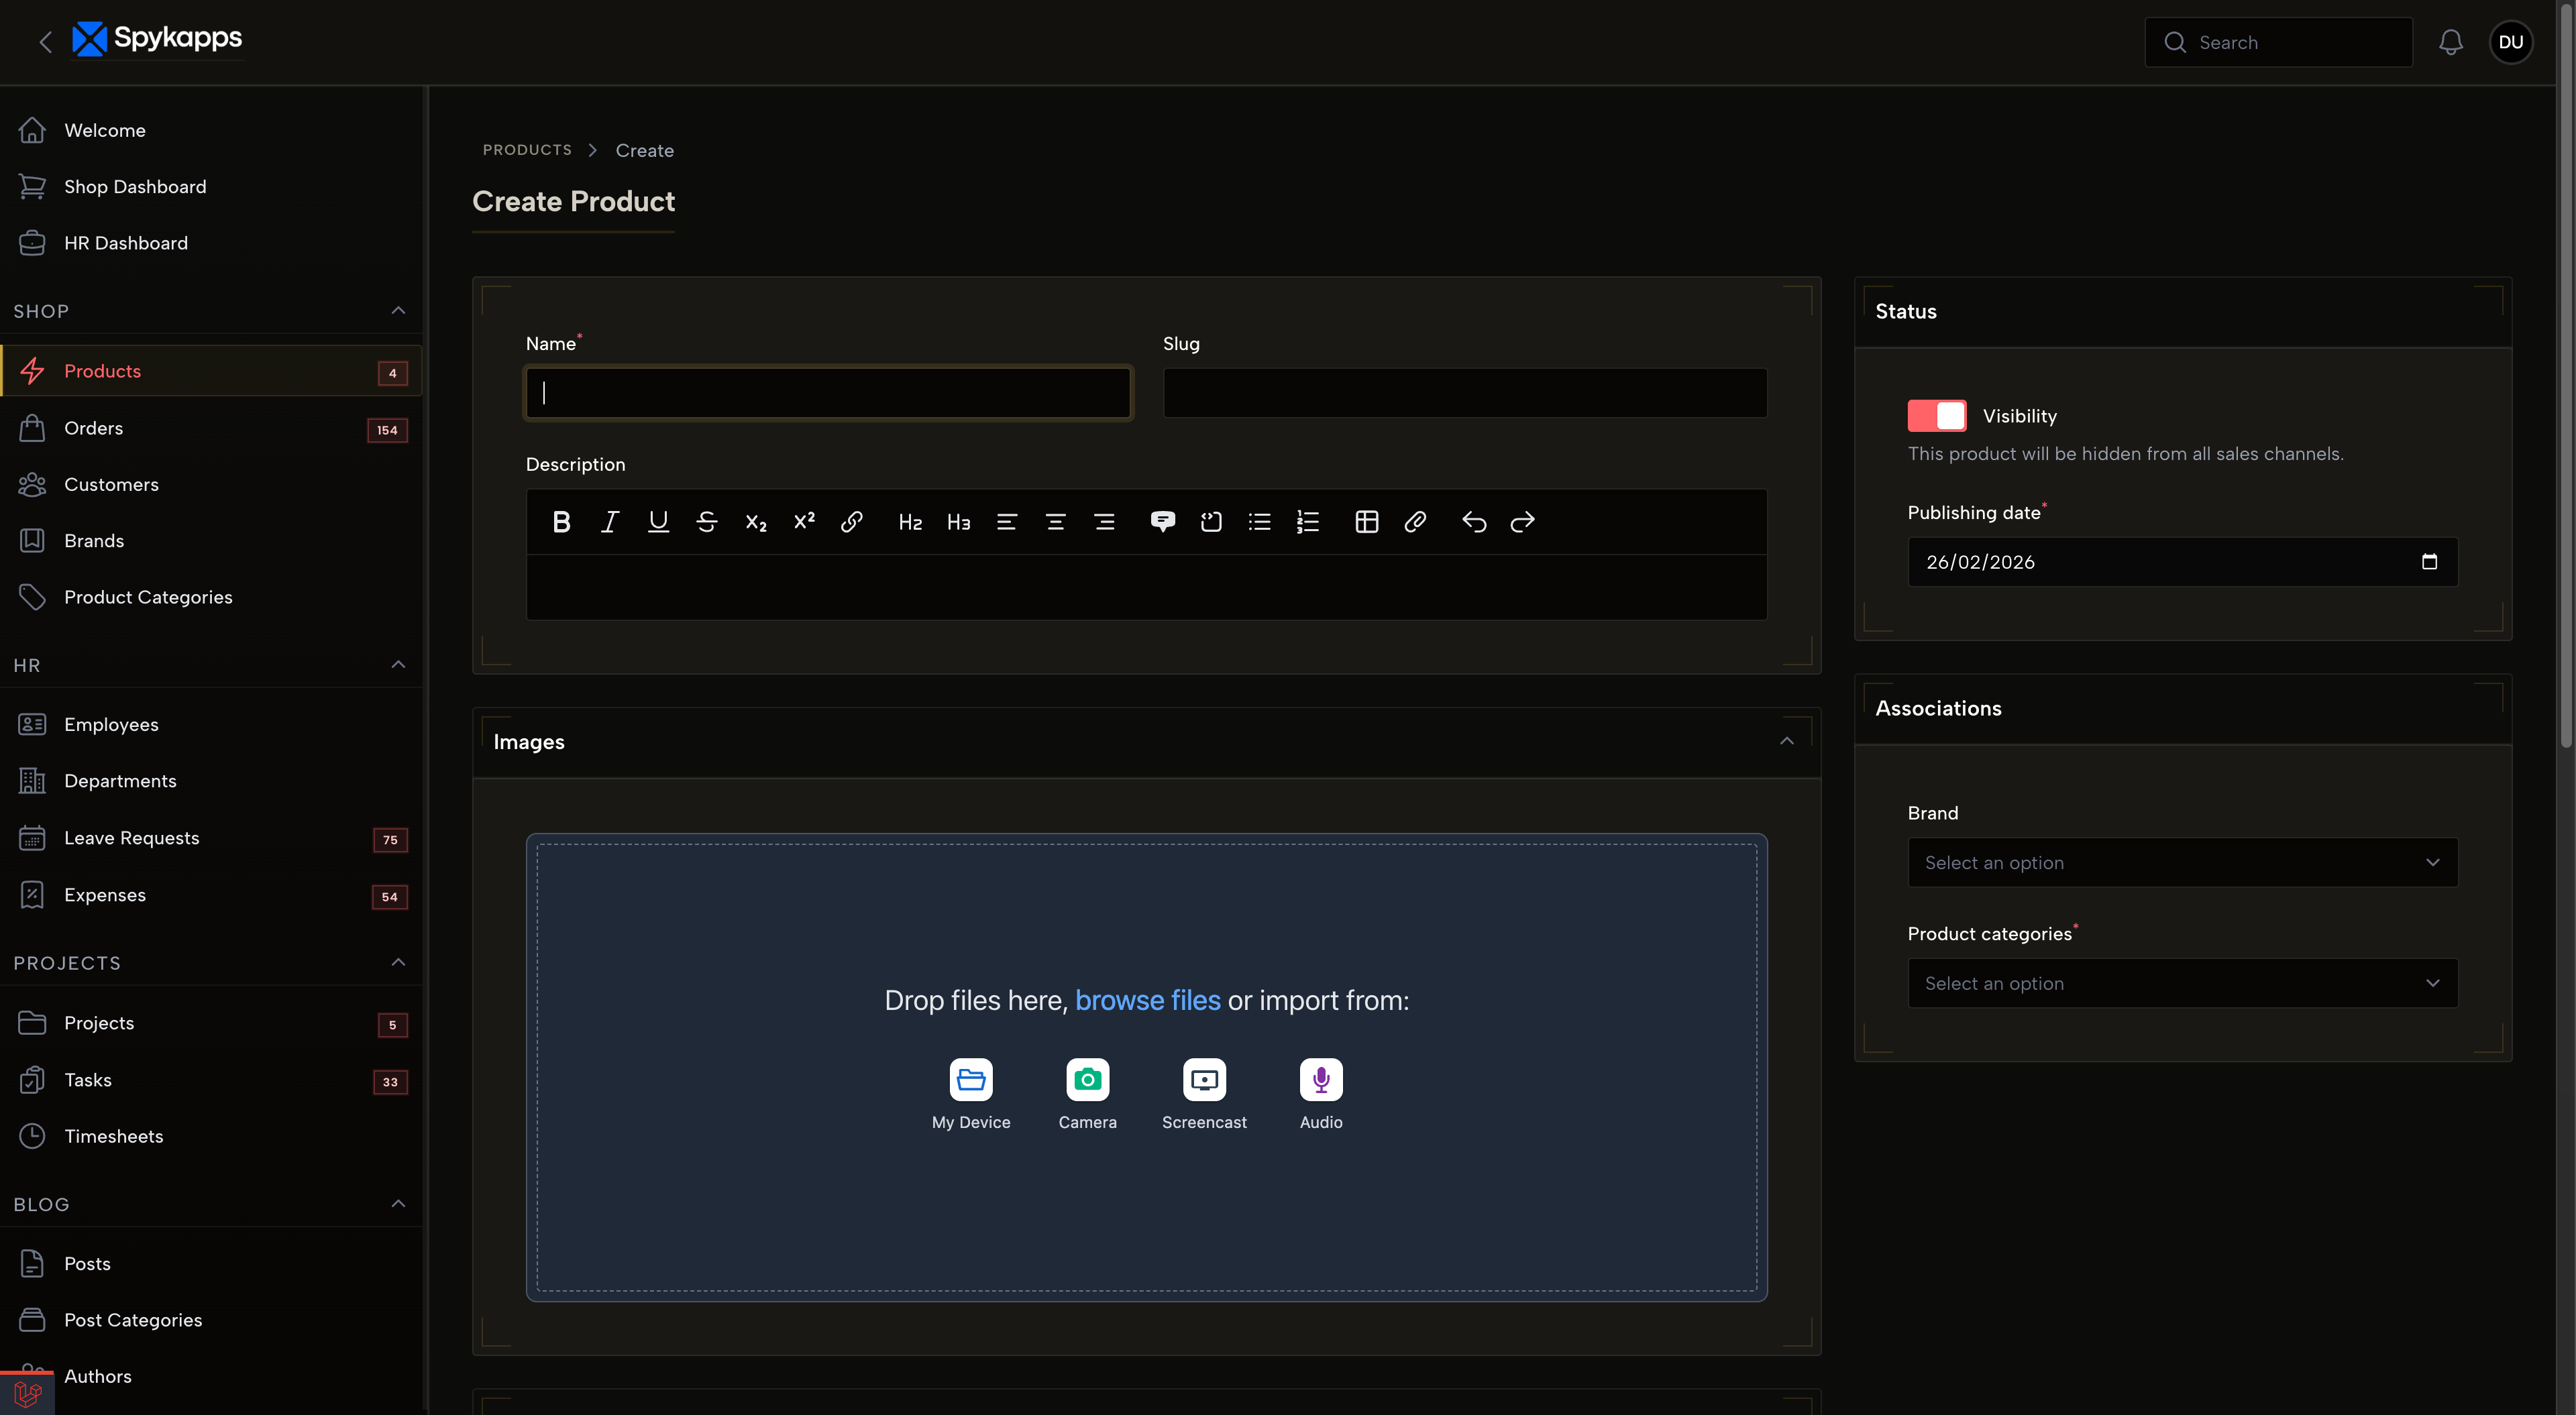Collapse the SHOP sidebar section
2576x1415 pixels.
pyautogui.click(x=398, y=310)
